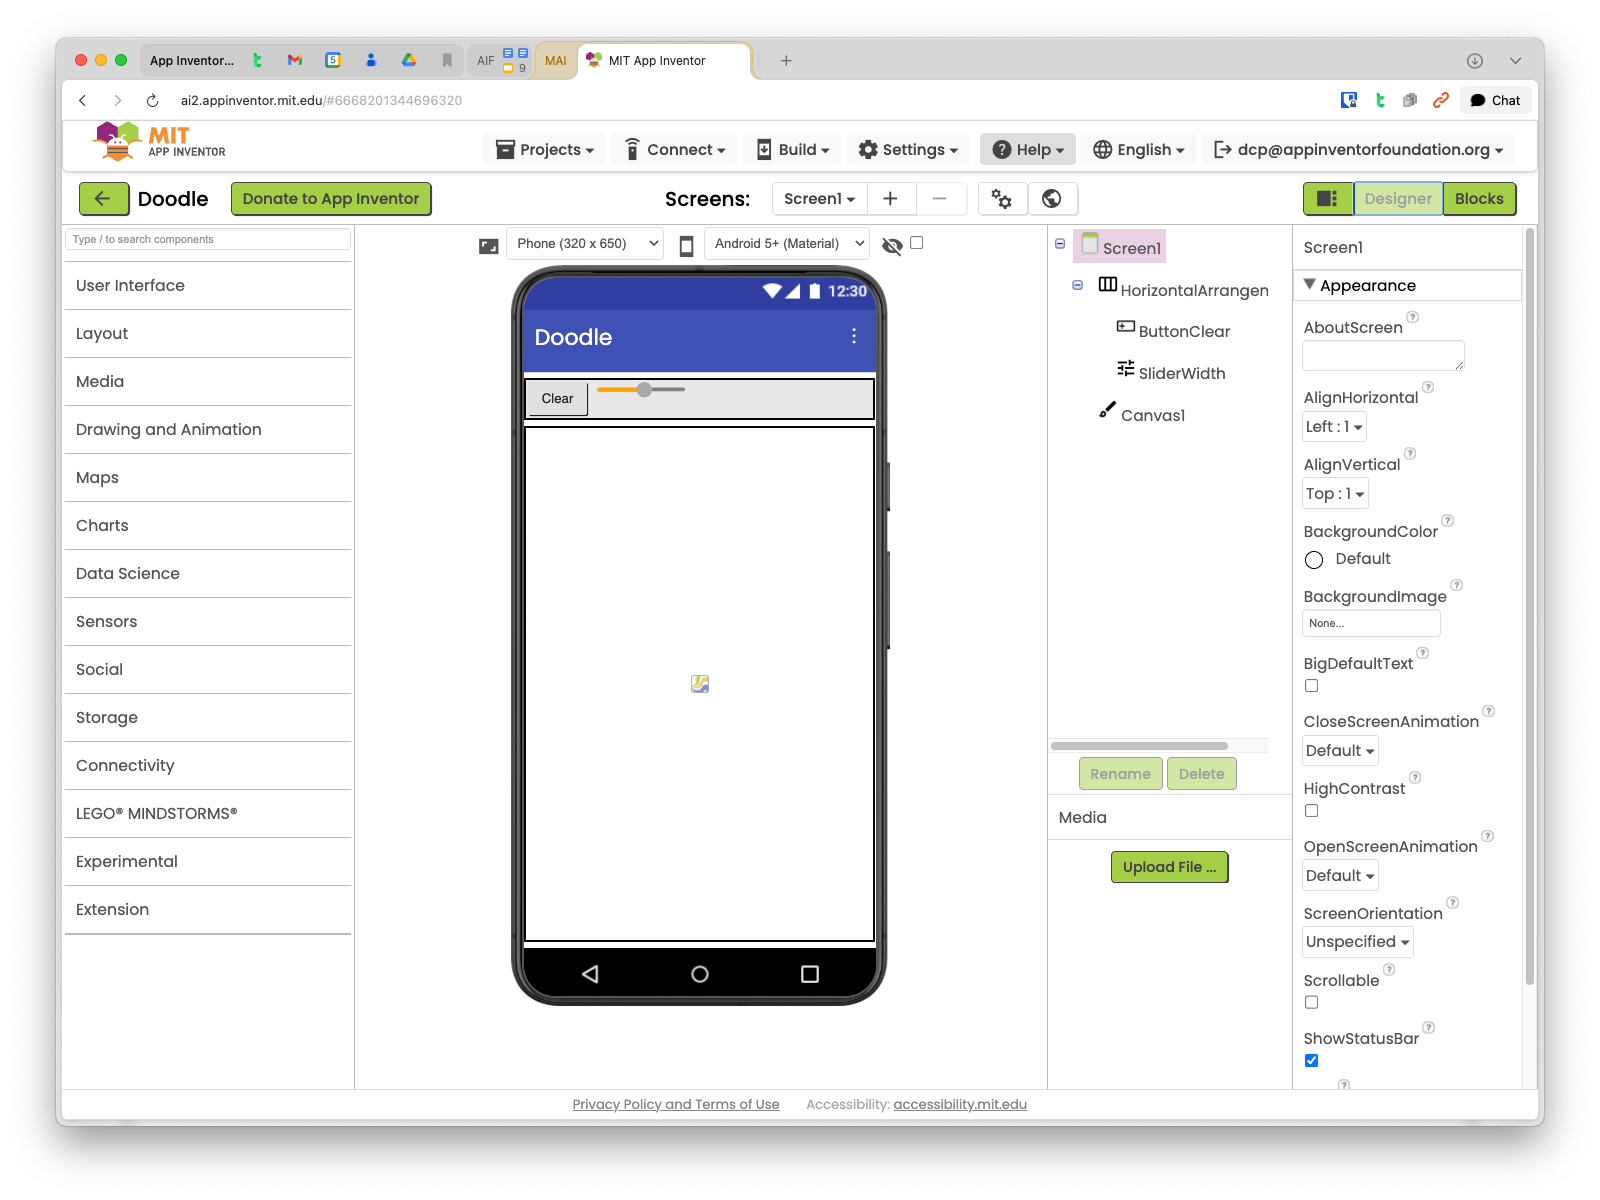Open Privacy Policy and Terms of Use link
This screenshot has height=1200, width=1600.
(676, 1104)
